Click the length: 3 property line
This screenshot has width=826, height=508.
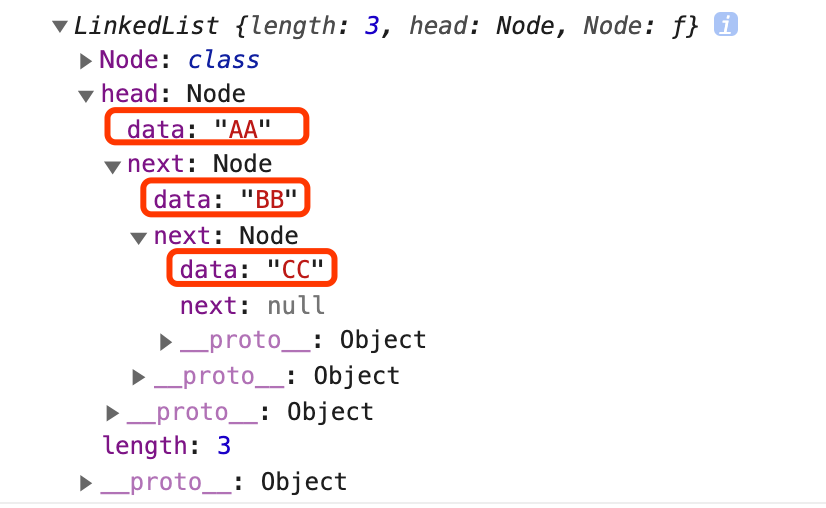pyautogui.click(x=166, y=445)
